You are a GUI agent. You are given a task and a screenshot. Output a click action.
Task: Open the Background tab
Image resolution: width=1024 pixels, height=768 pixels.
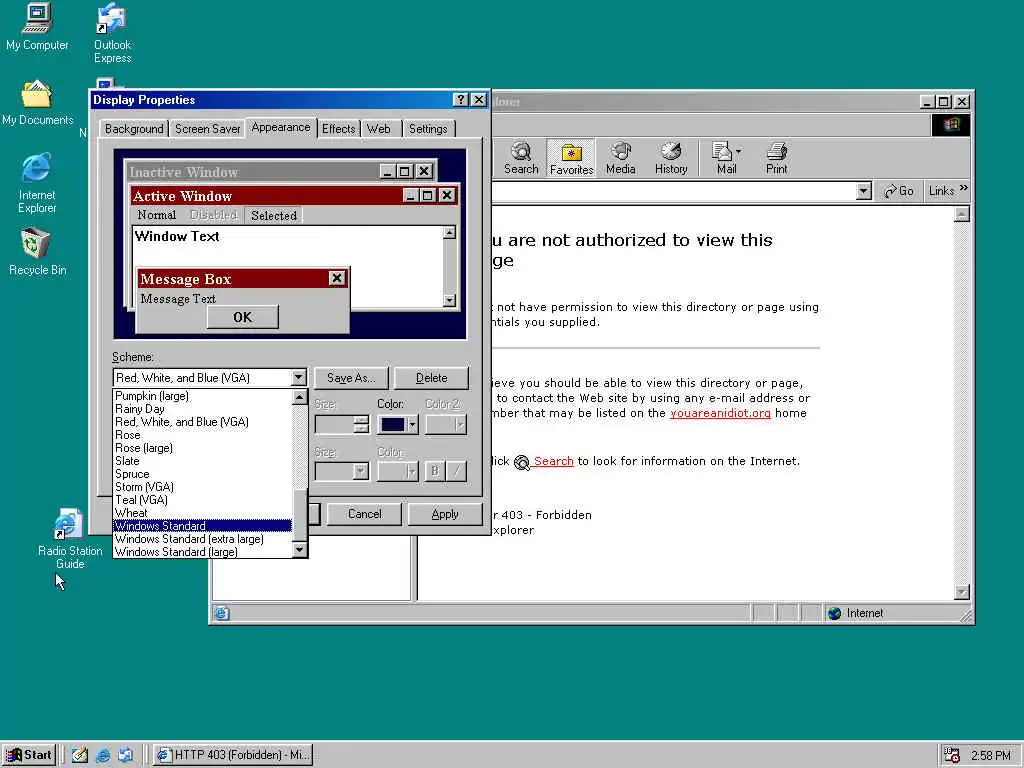(134, 129)
